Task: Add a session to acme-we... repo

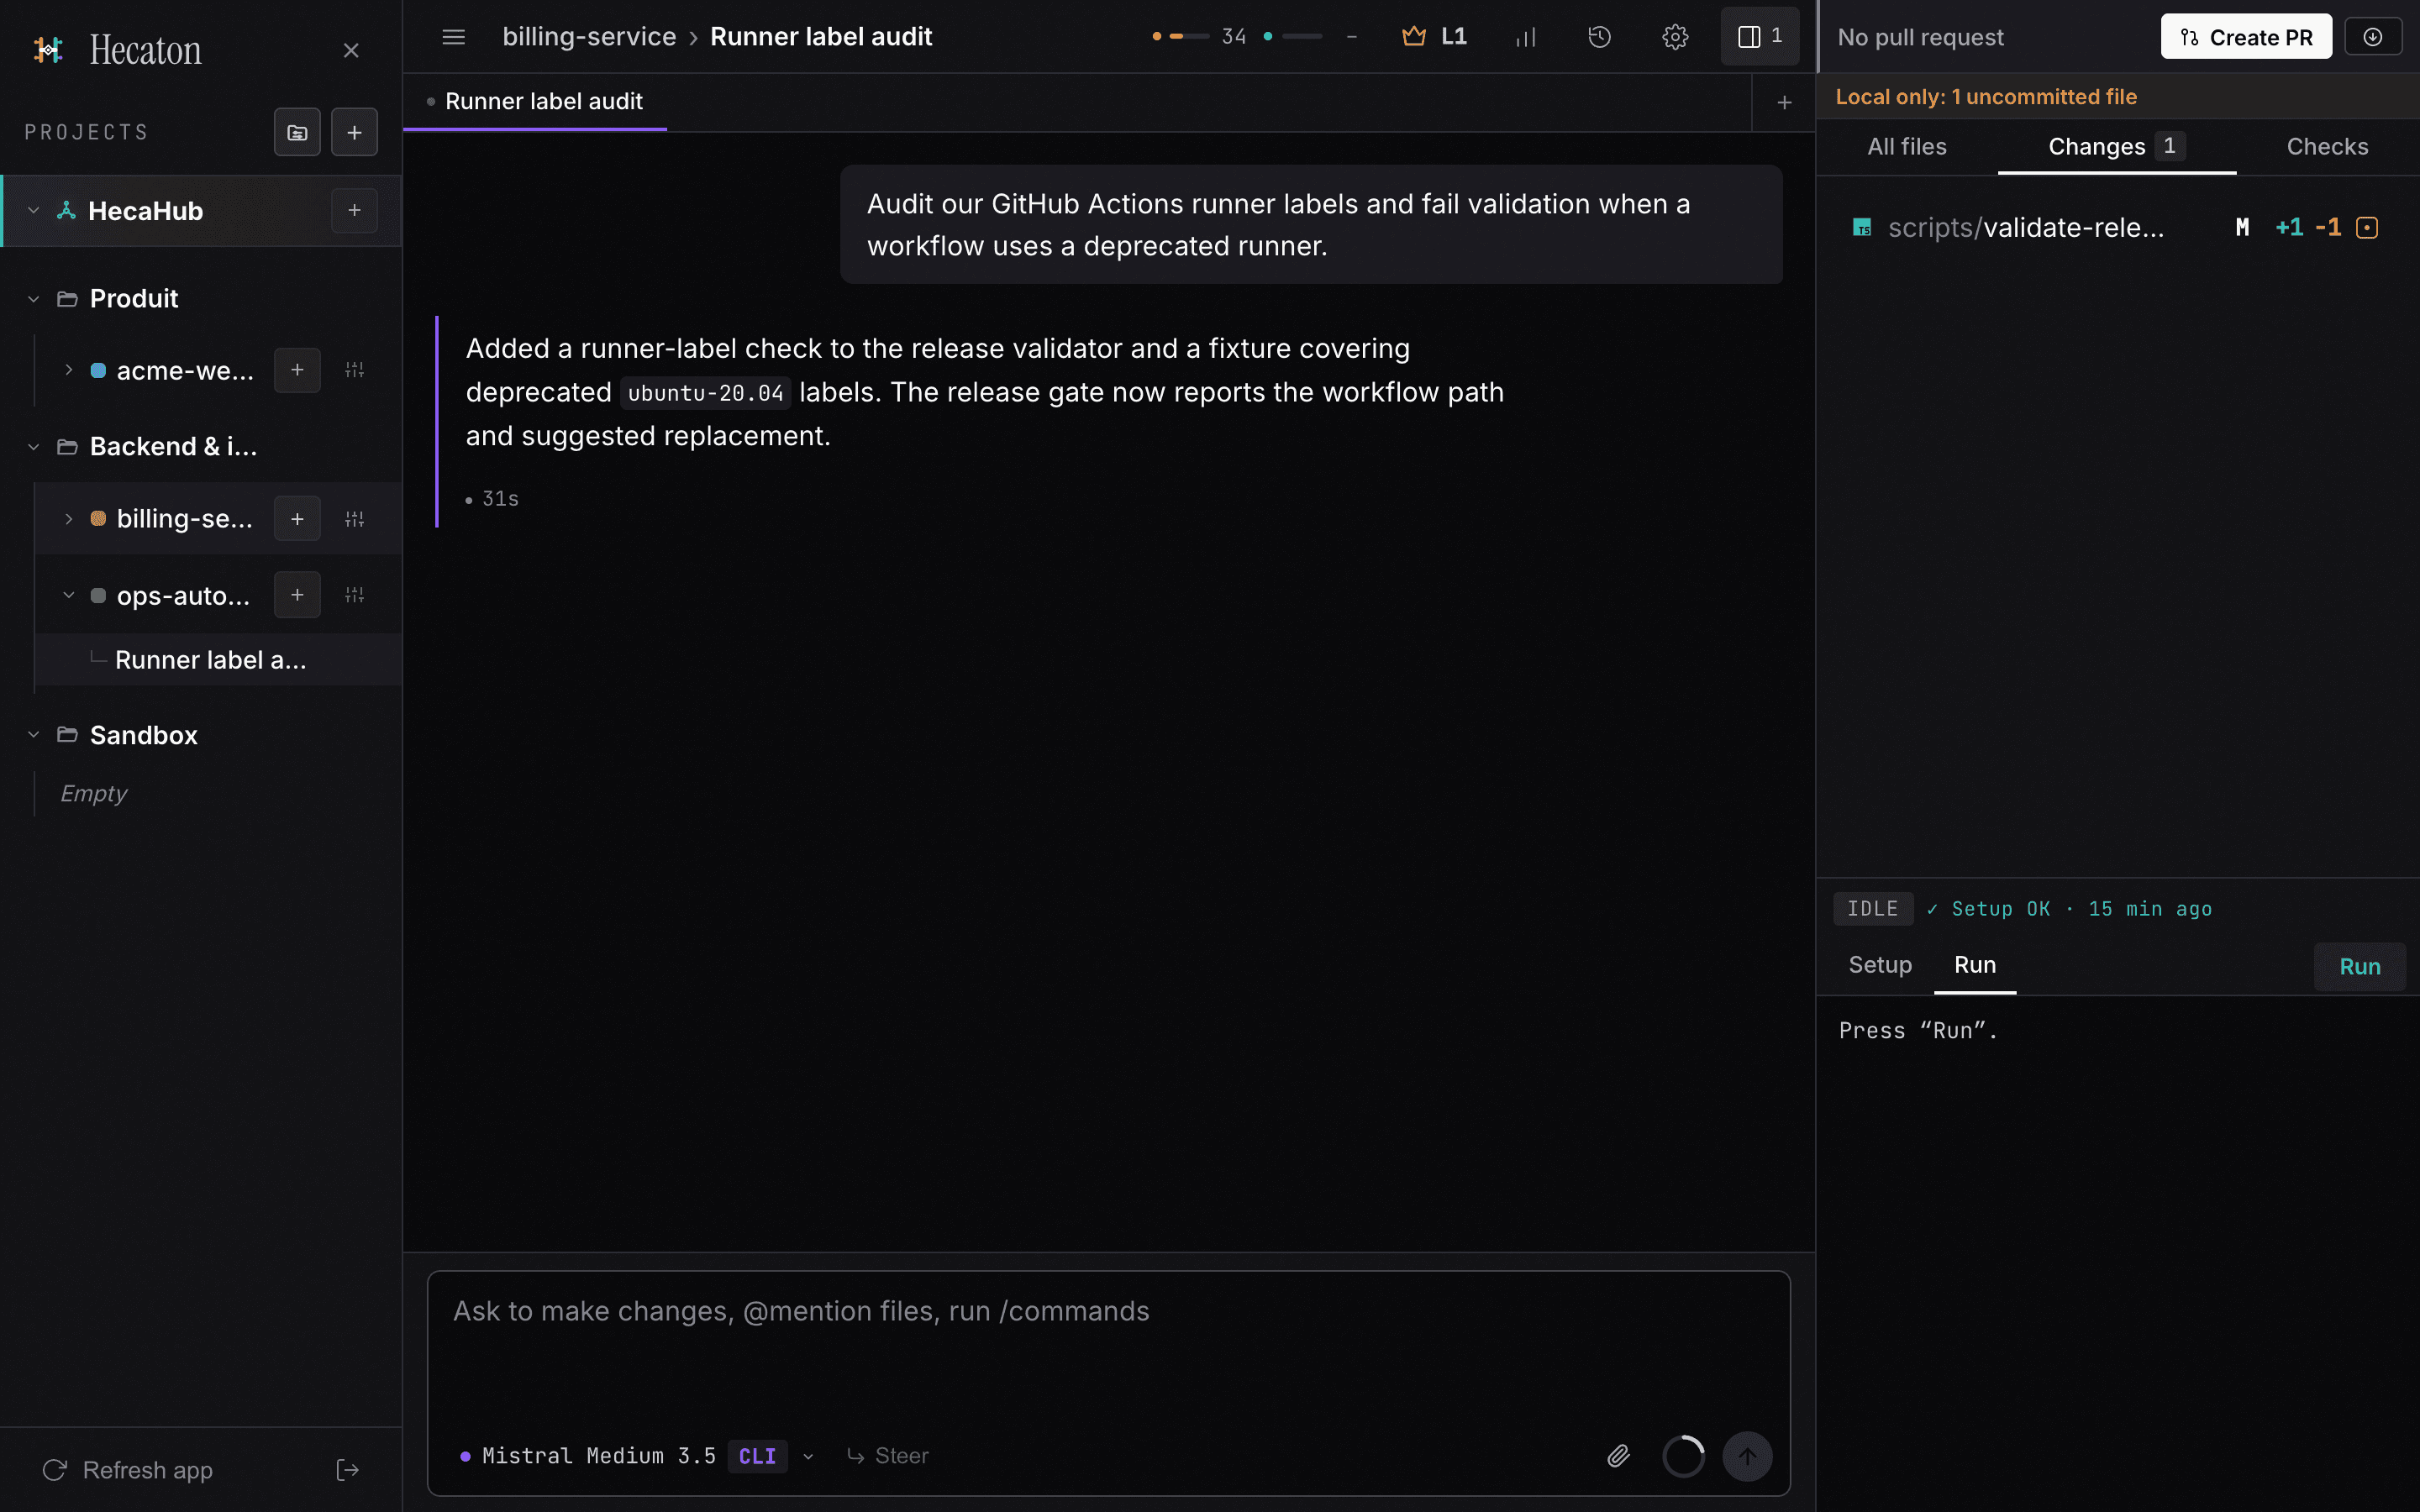Action: [297, 370]
